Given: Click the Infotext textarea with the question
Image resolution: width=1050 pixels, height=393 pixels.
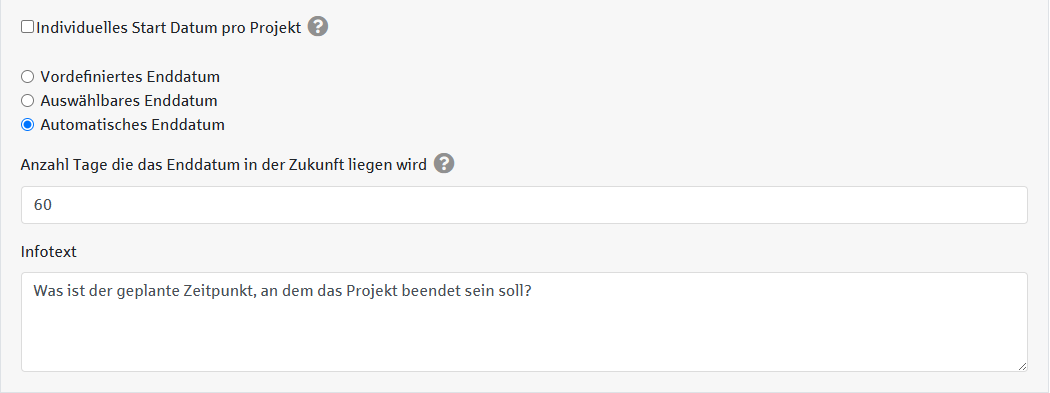Looking at the screenshot, I should 524,322.
